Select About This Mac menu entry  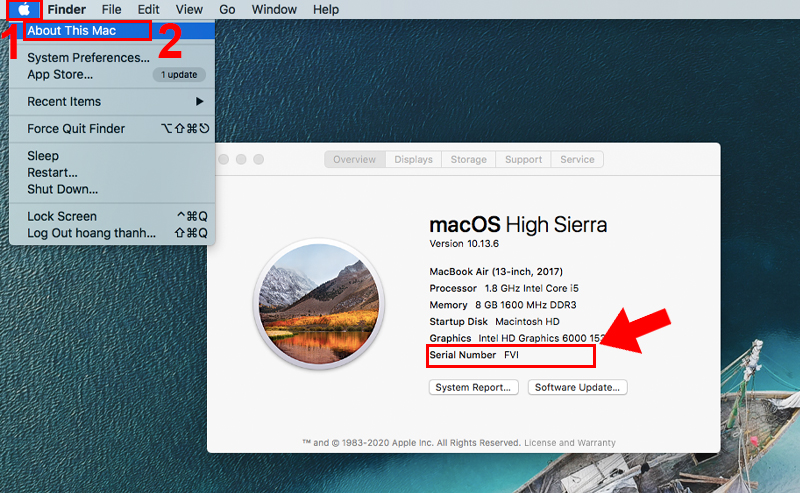(112, 31)
